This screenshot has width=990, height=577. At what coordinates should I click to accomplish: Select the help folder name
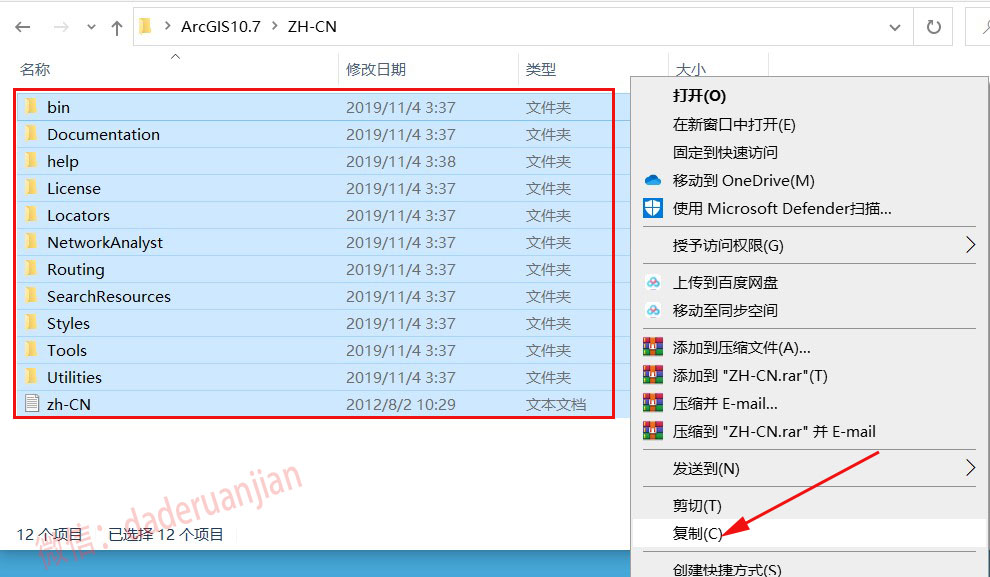63,162
